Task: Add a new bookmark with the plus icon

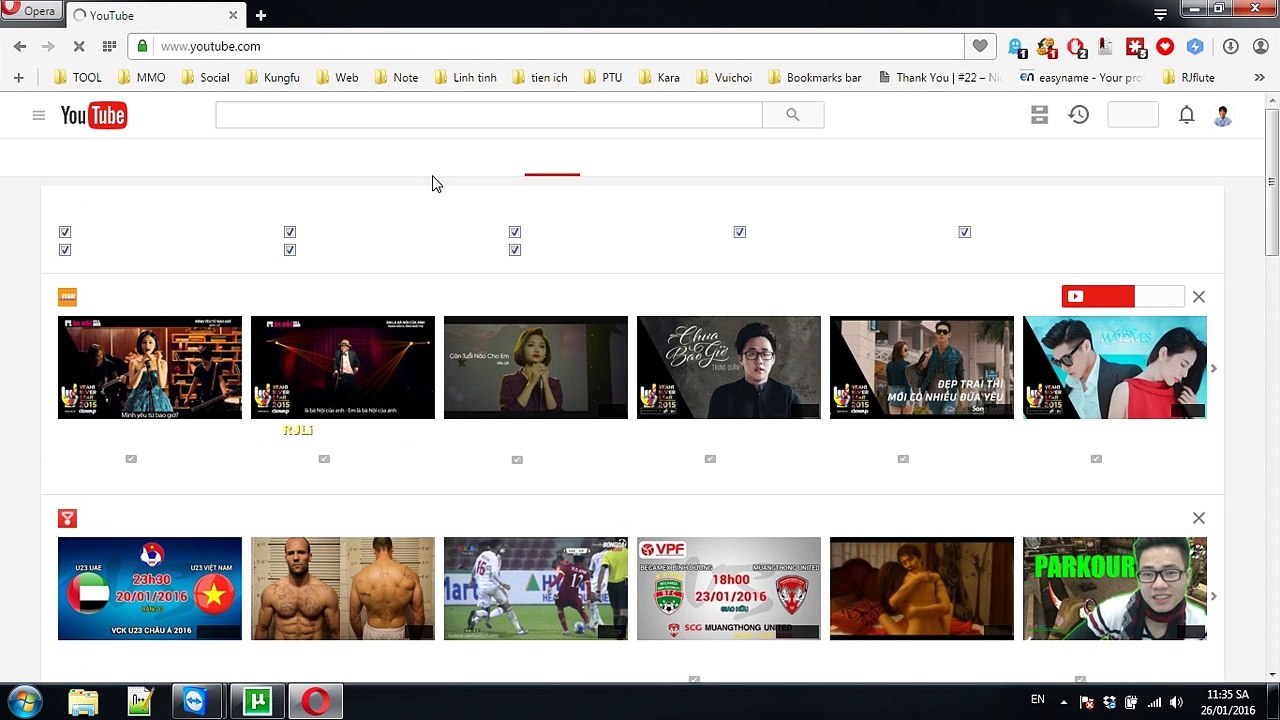Action: coord(18,77)
